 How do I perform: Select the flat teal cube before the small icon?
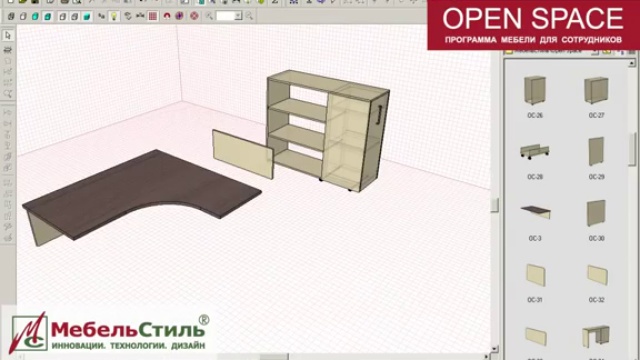click(87, 16)
